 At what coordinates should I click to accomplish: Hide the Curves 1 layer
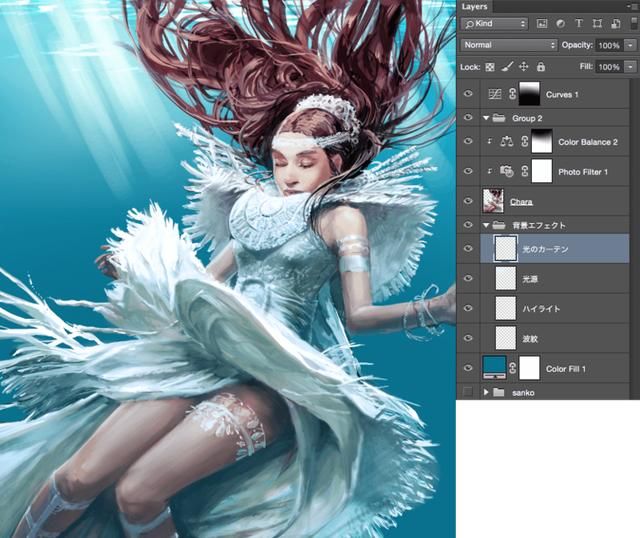click(x=468, y=94)
